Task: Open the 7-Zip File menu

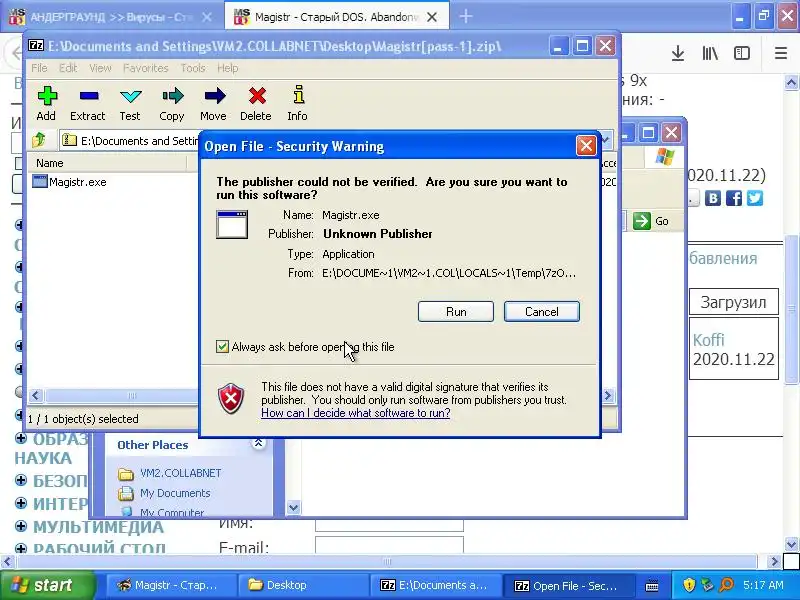Action: (x=39, y=68)
